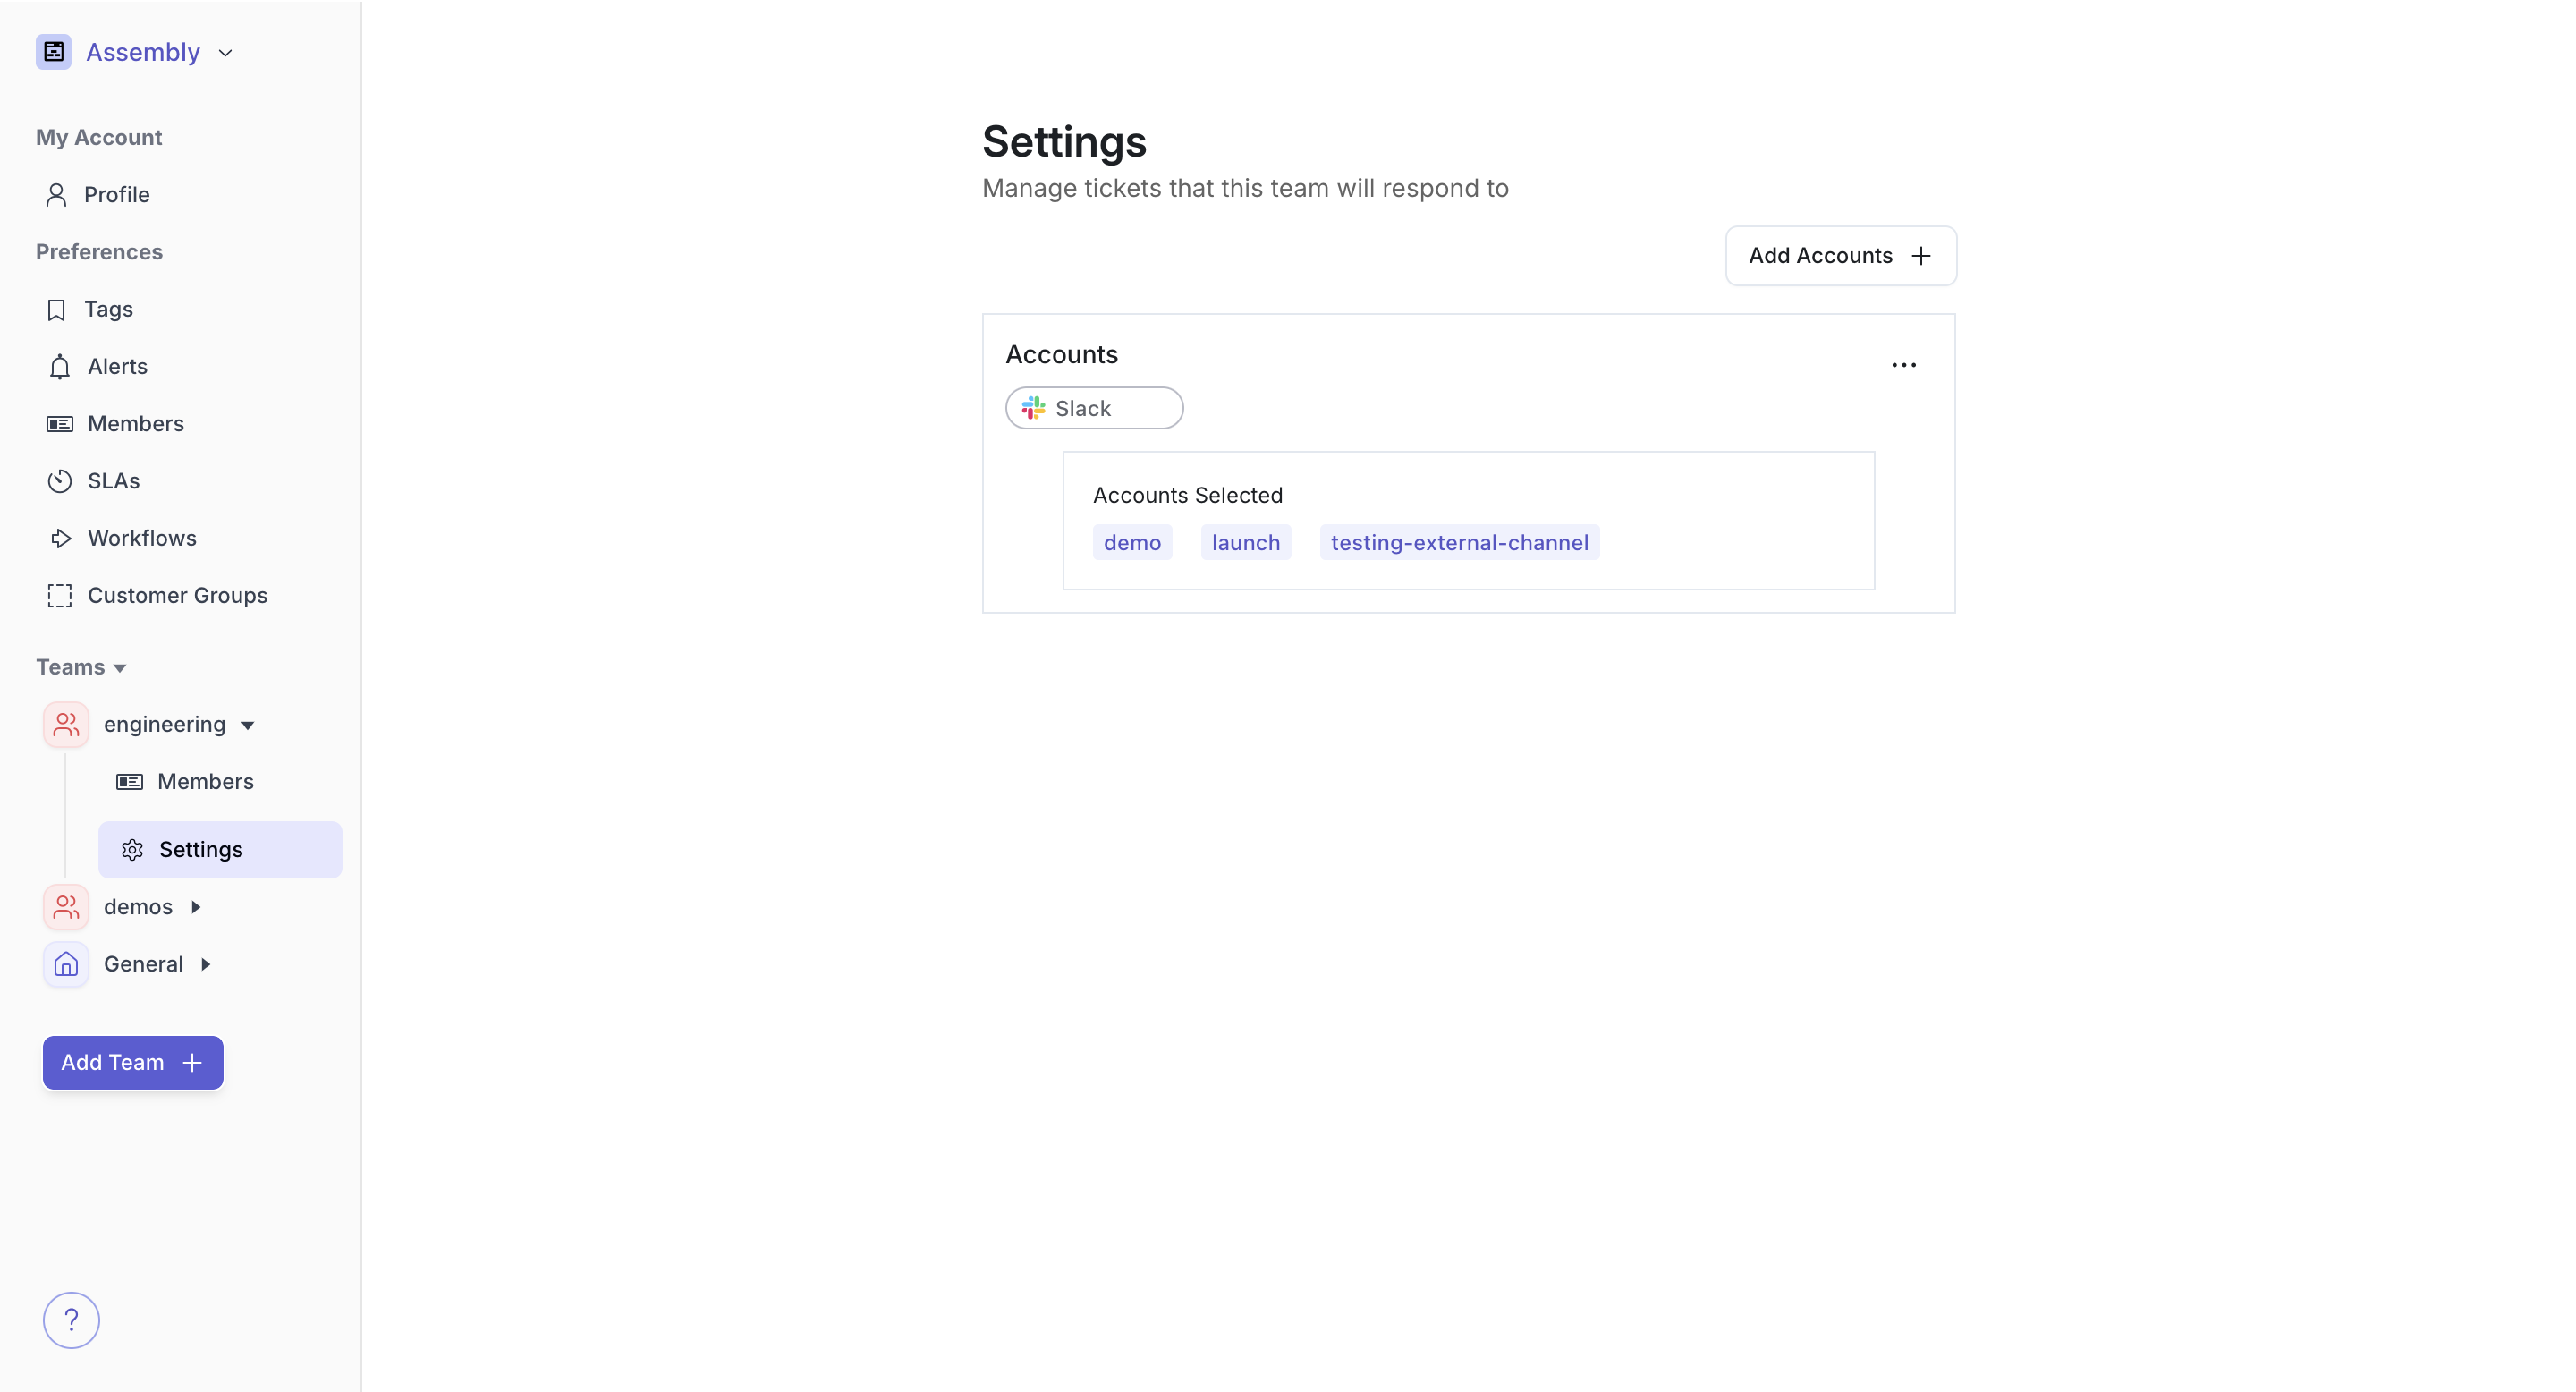Open the help question mark icon
This screenshot has width=2576, height=1392.
71,1320
